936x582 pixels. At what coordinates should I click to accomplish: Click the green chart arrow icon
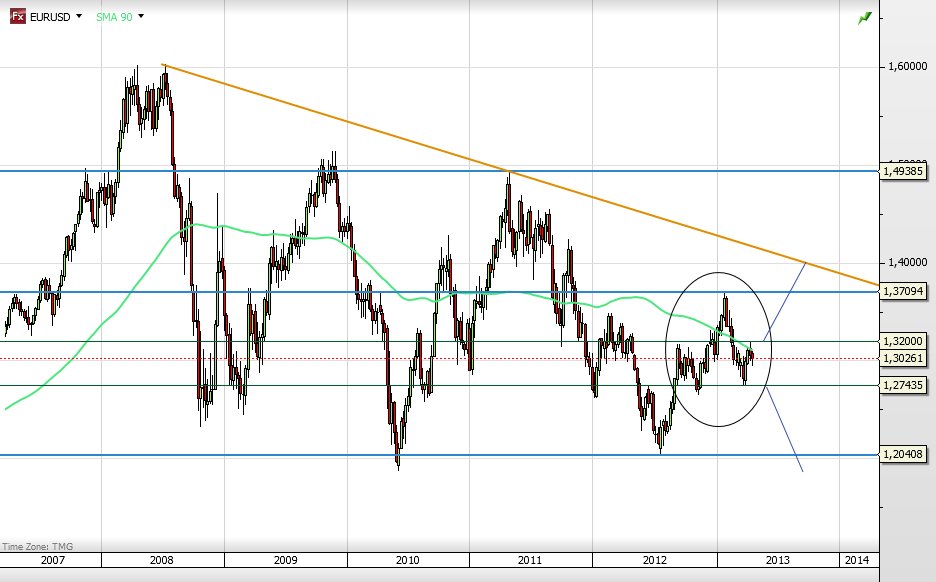pyautogui.click(x=864, y=19)
